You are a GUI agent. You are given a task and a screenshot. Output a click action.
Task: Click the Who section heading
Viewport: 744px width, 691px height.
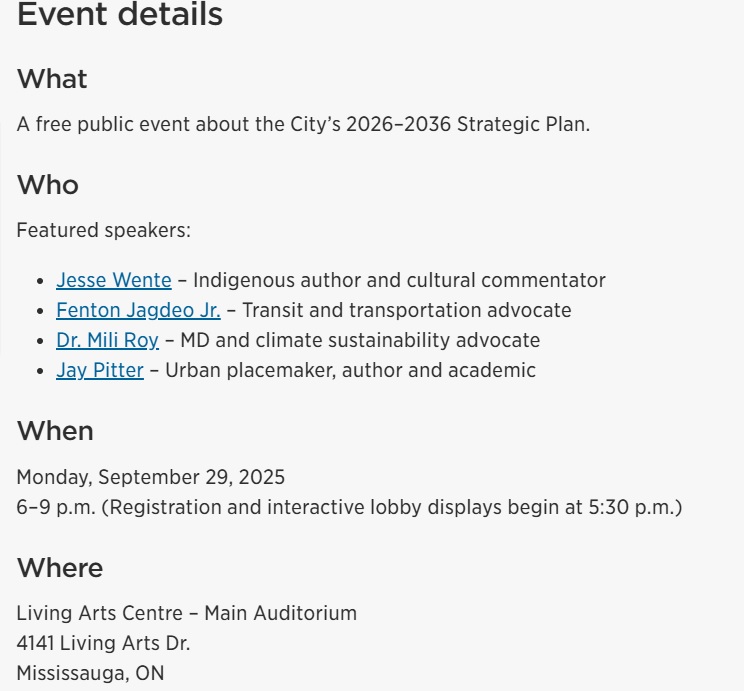click(47, 185)
